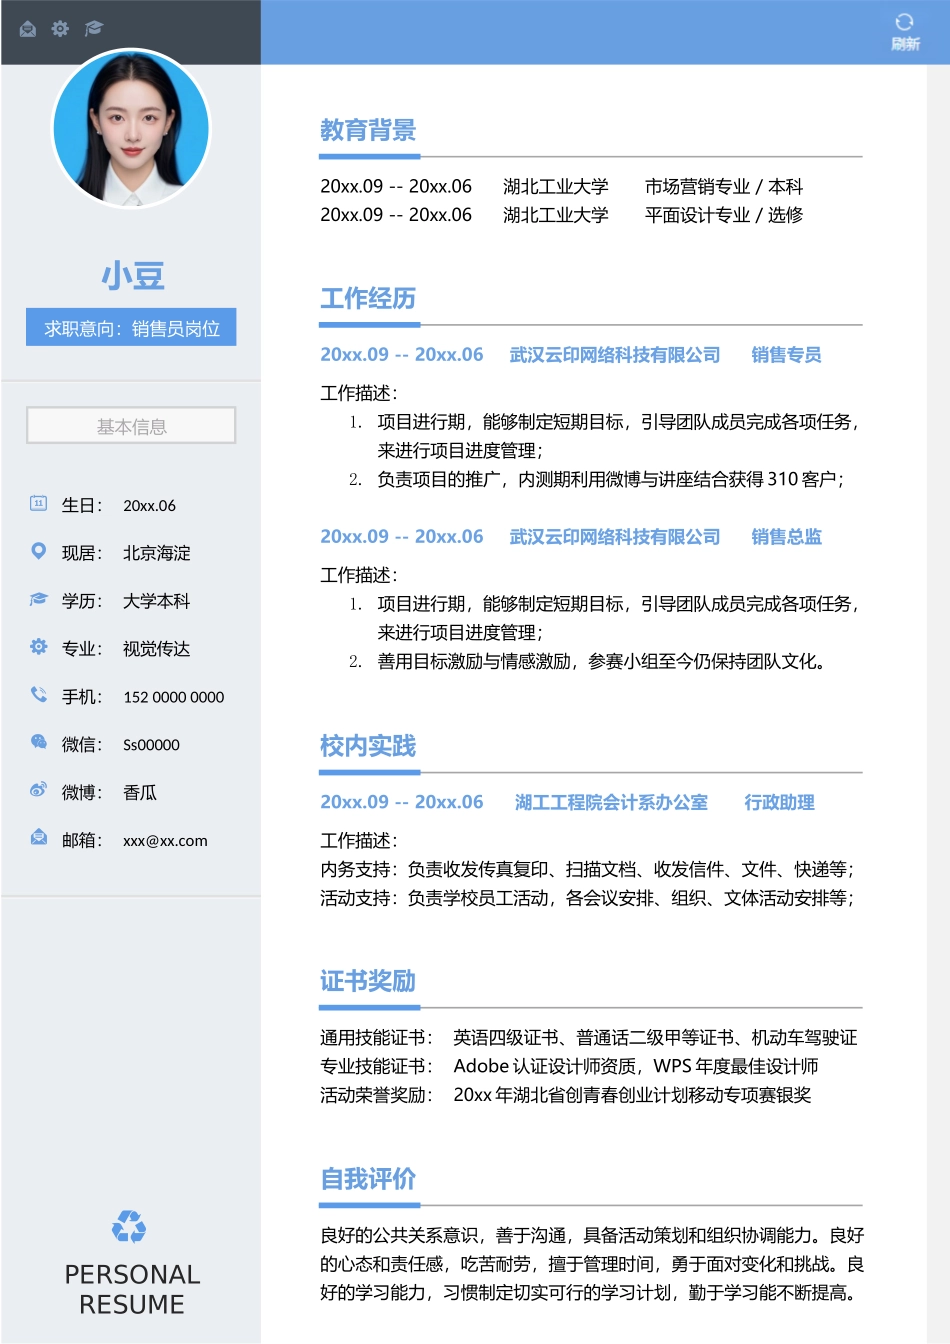
Task: Click 平面设计专业 / 选修 text
Action: click(x=724, y=214)
